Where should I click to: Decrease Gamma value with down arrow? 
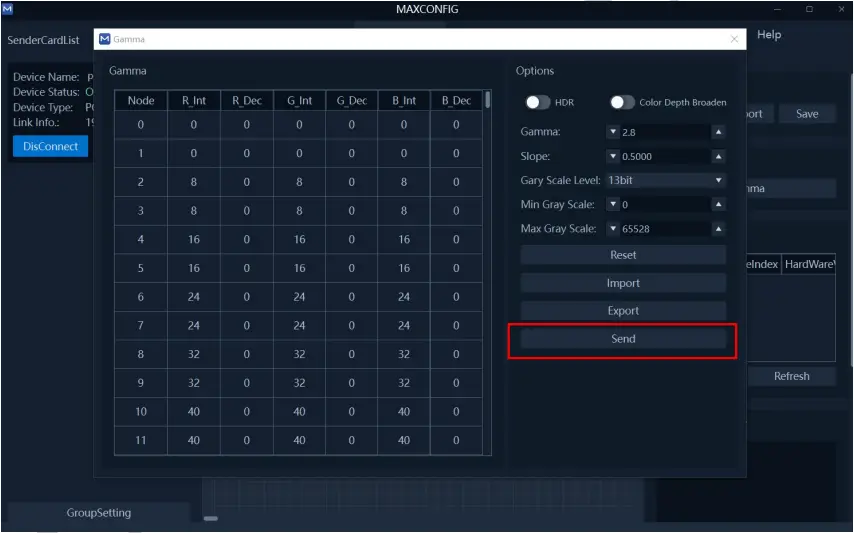613,132
